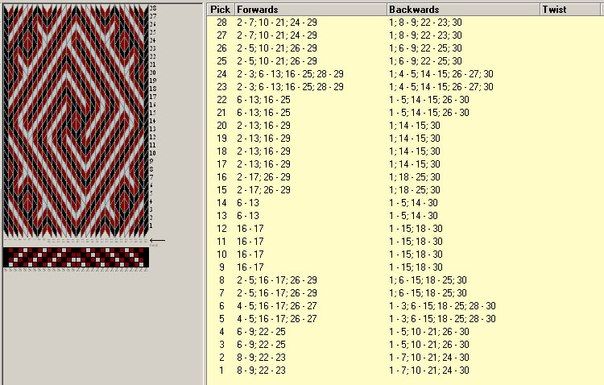Viewport: 604px width, 385px height.
Task: Click row number 28 beside the weave preview
Action: [x=153, y=8]
